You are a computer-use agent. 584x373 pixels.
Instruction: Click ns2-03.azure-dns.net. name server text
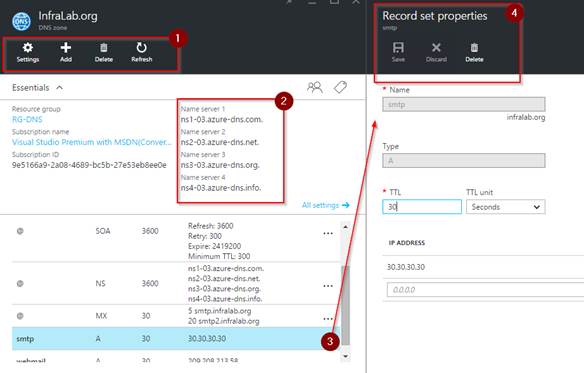point(220,142)
